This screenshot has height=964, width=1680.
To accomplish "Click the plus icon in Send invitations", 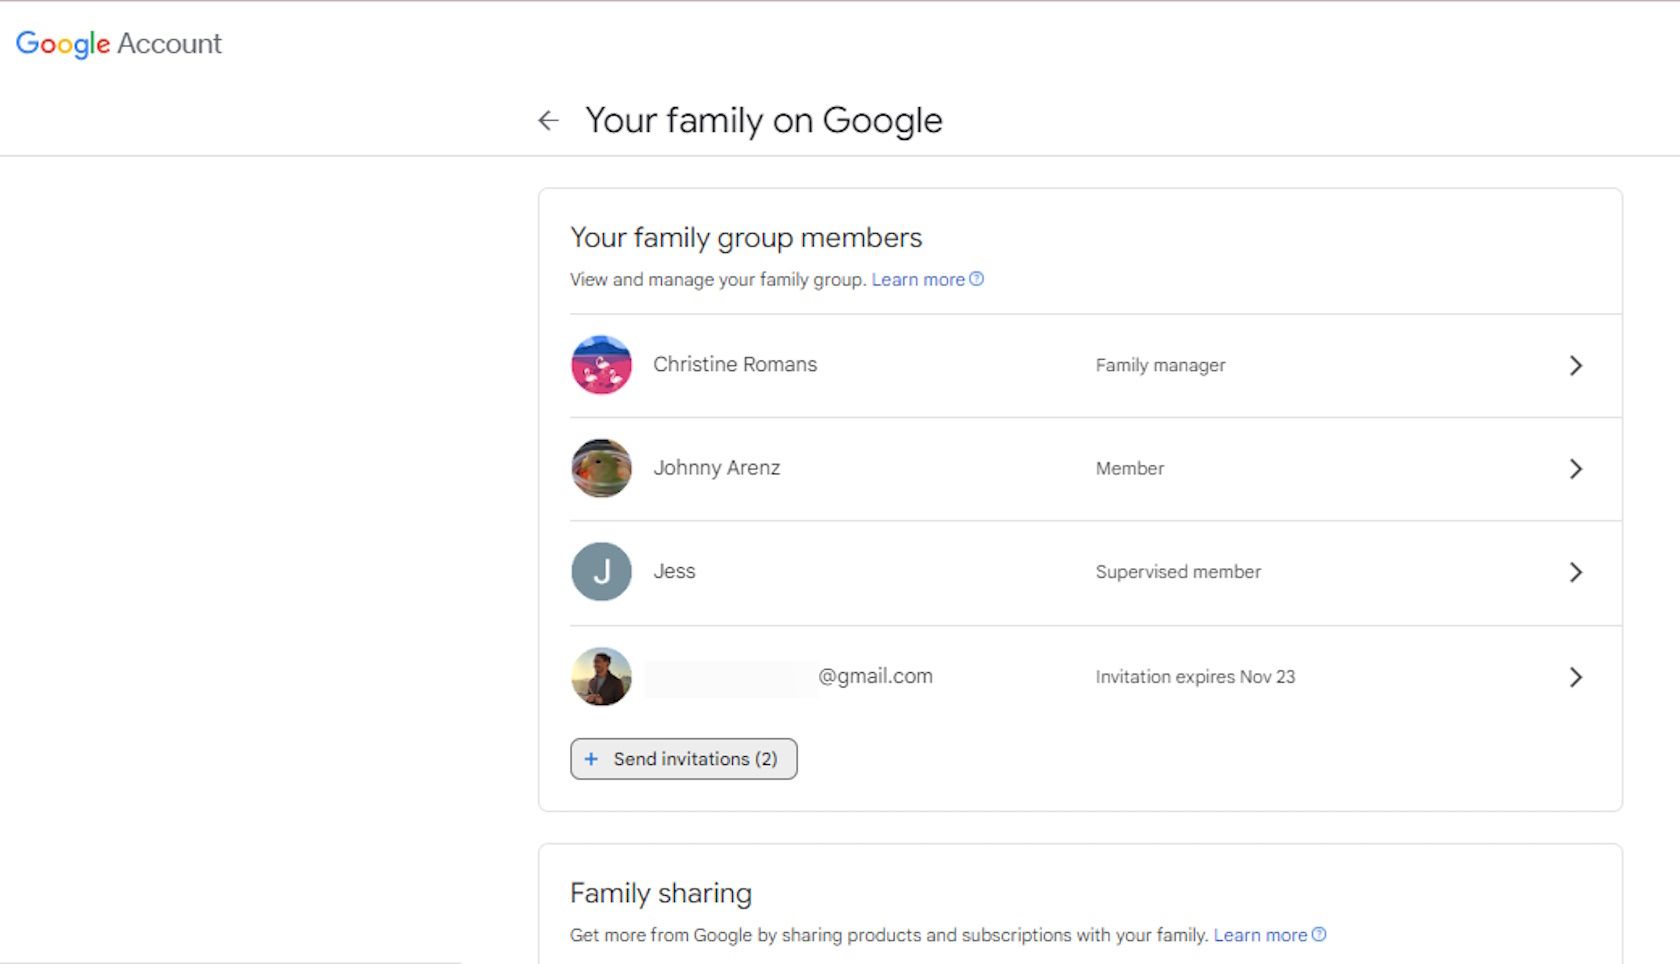I will pyautogui.click(x=591, y=759).
